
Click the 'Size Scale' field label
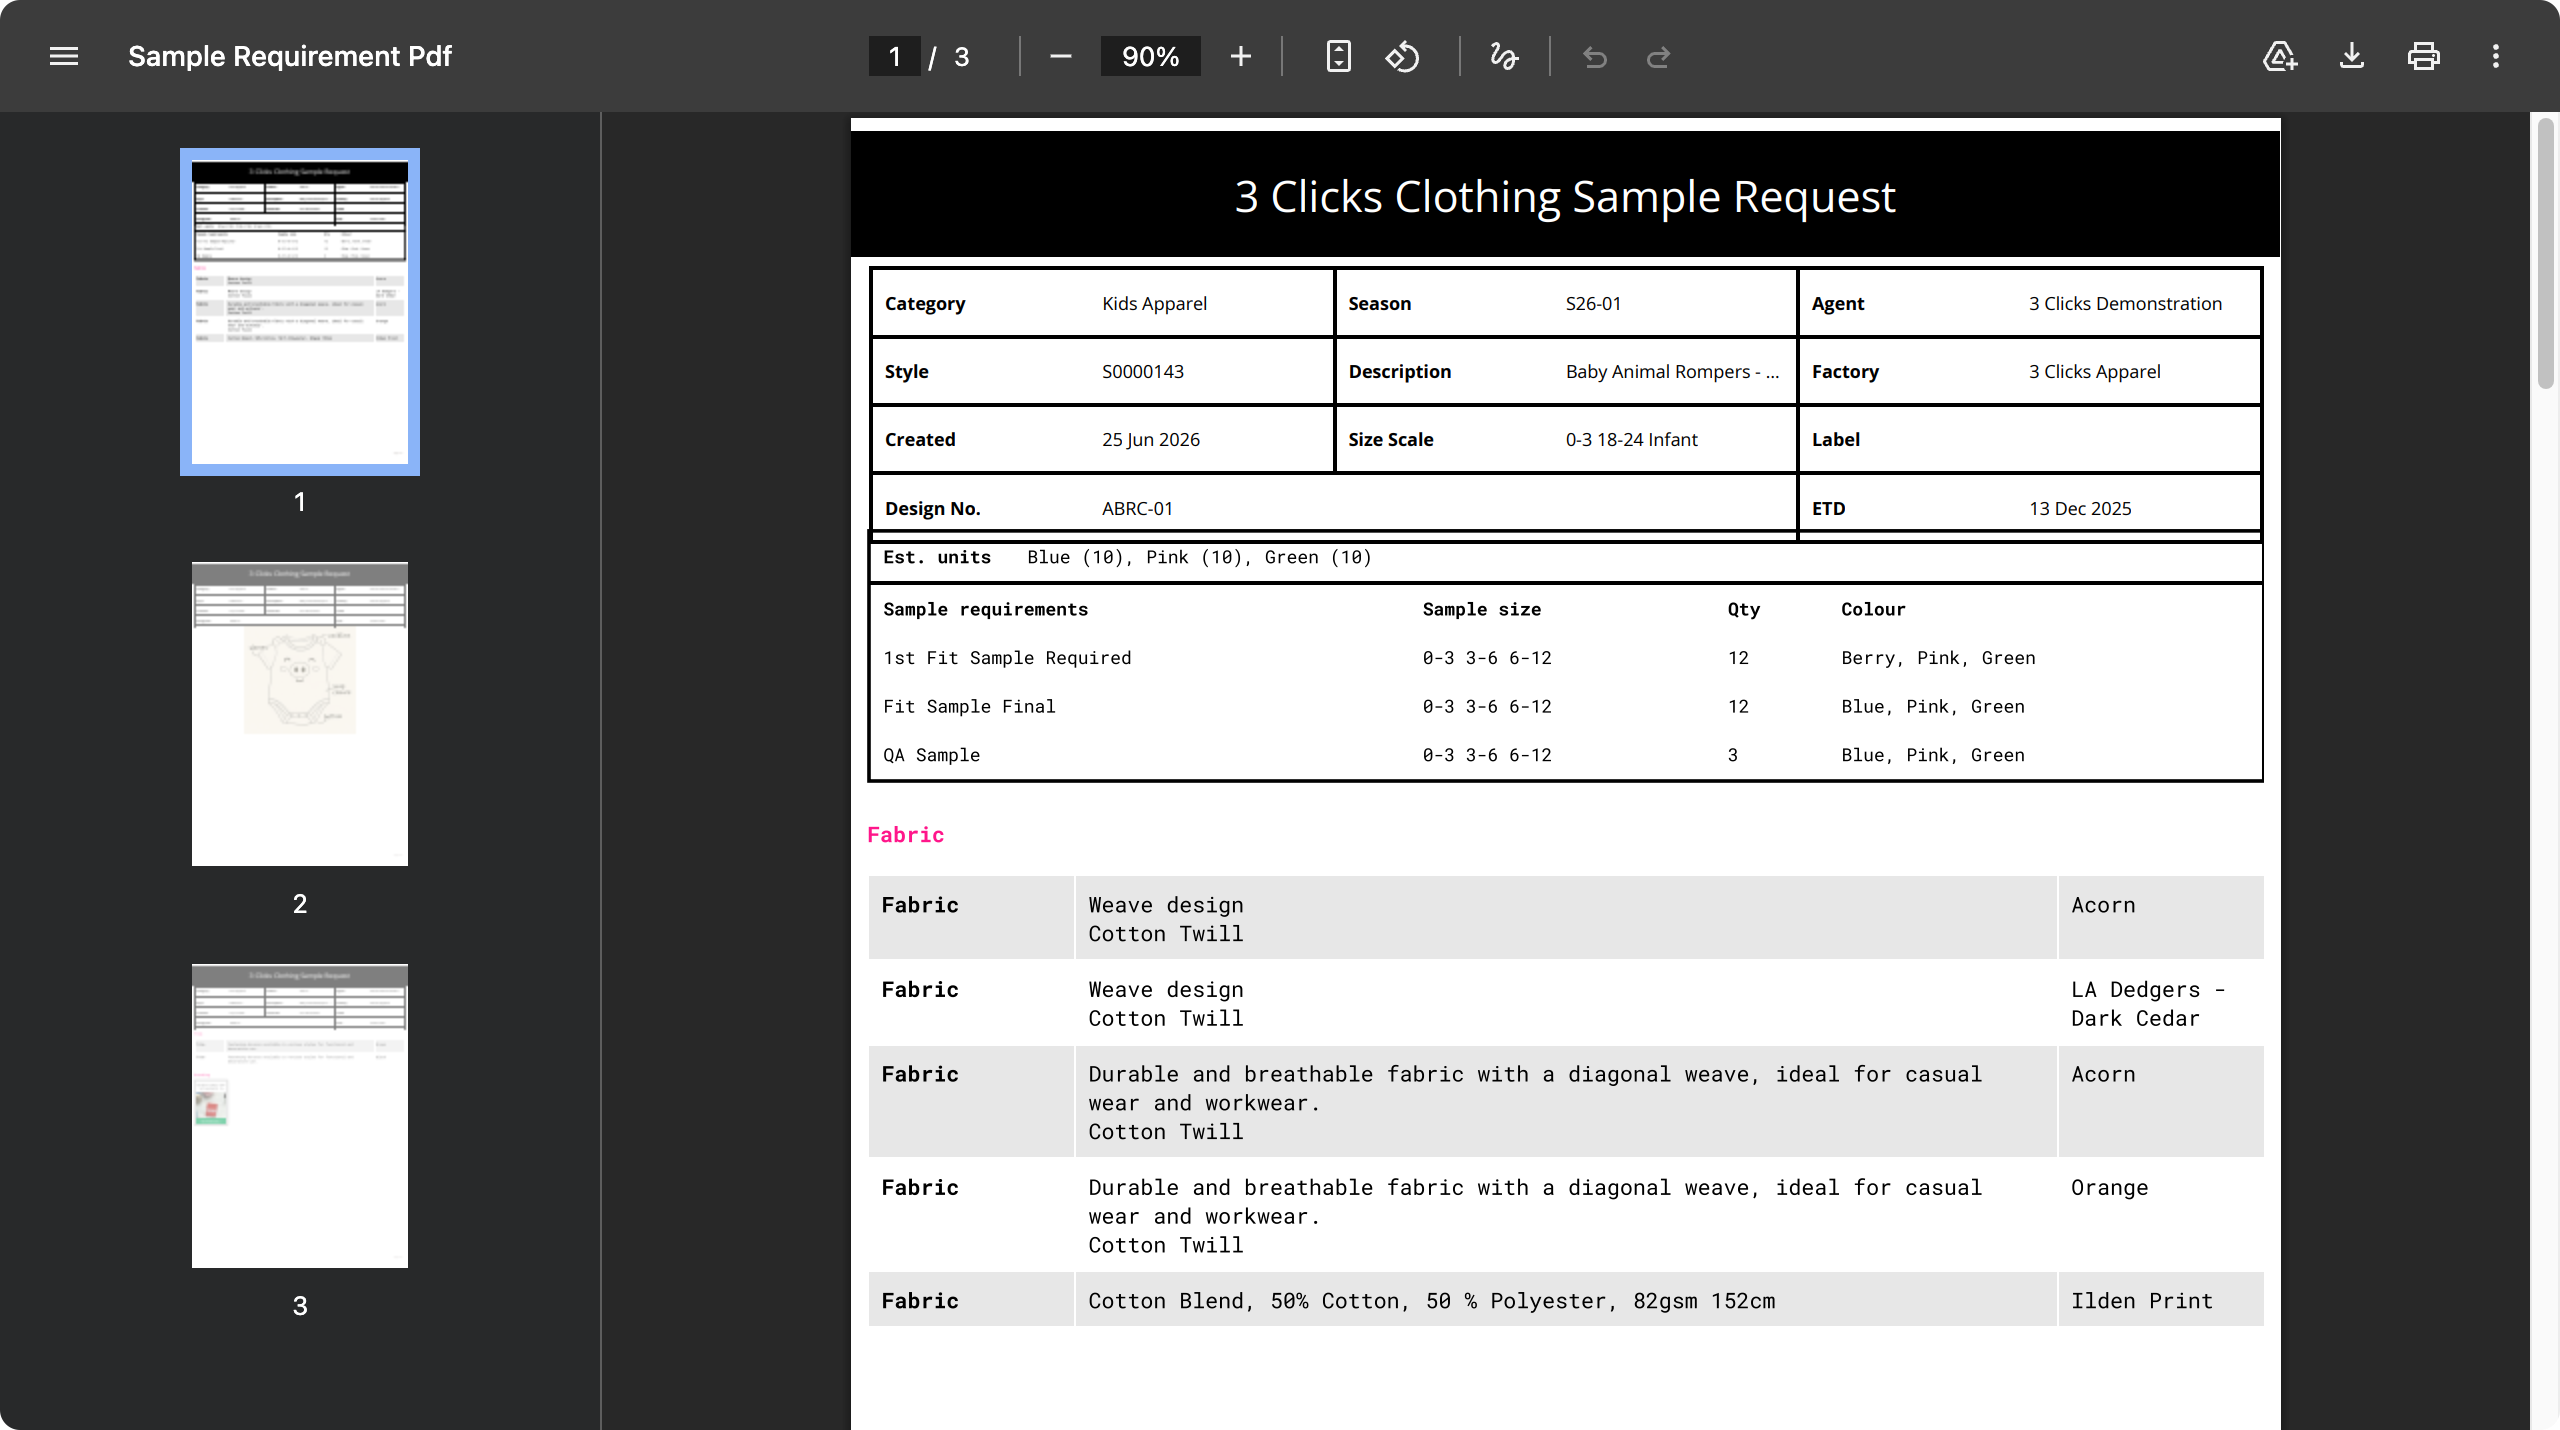coord(1390,440)
